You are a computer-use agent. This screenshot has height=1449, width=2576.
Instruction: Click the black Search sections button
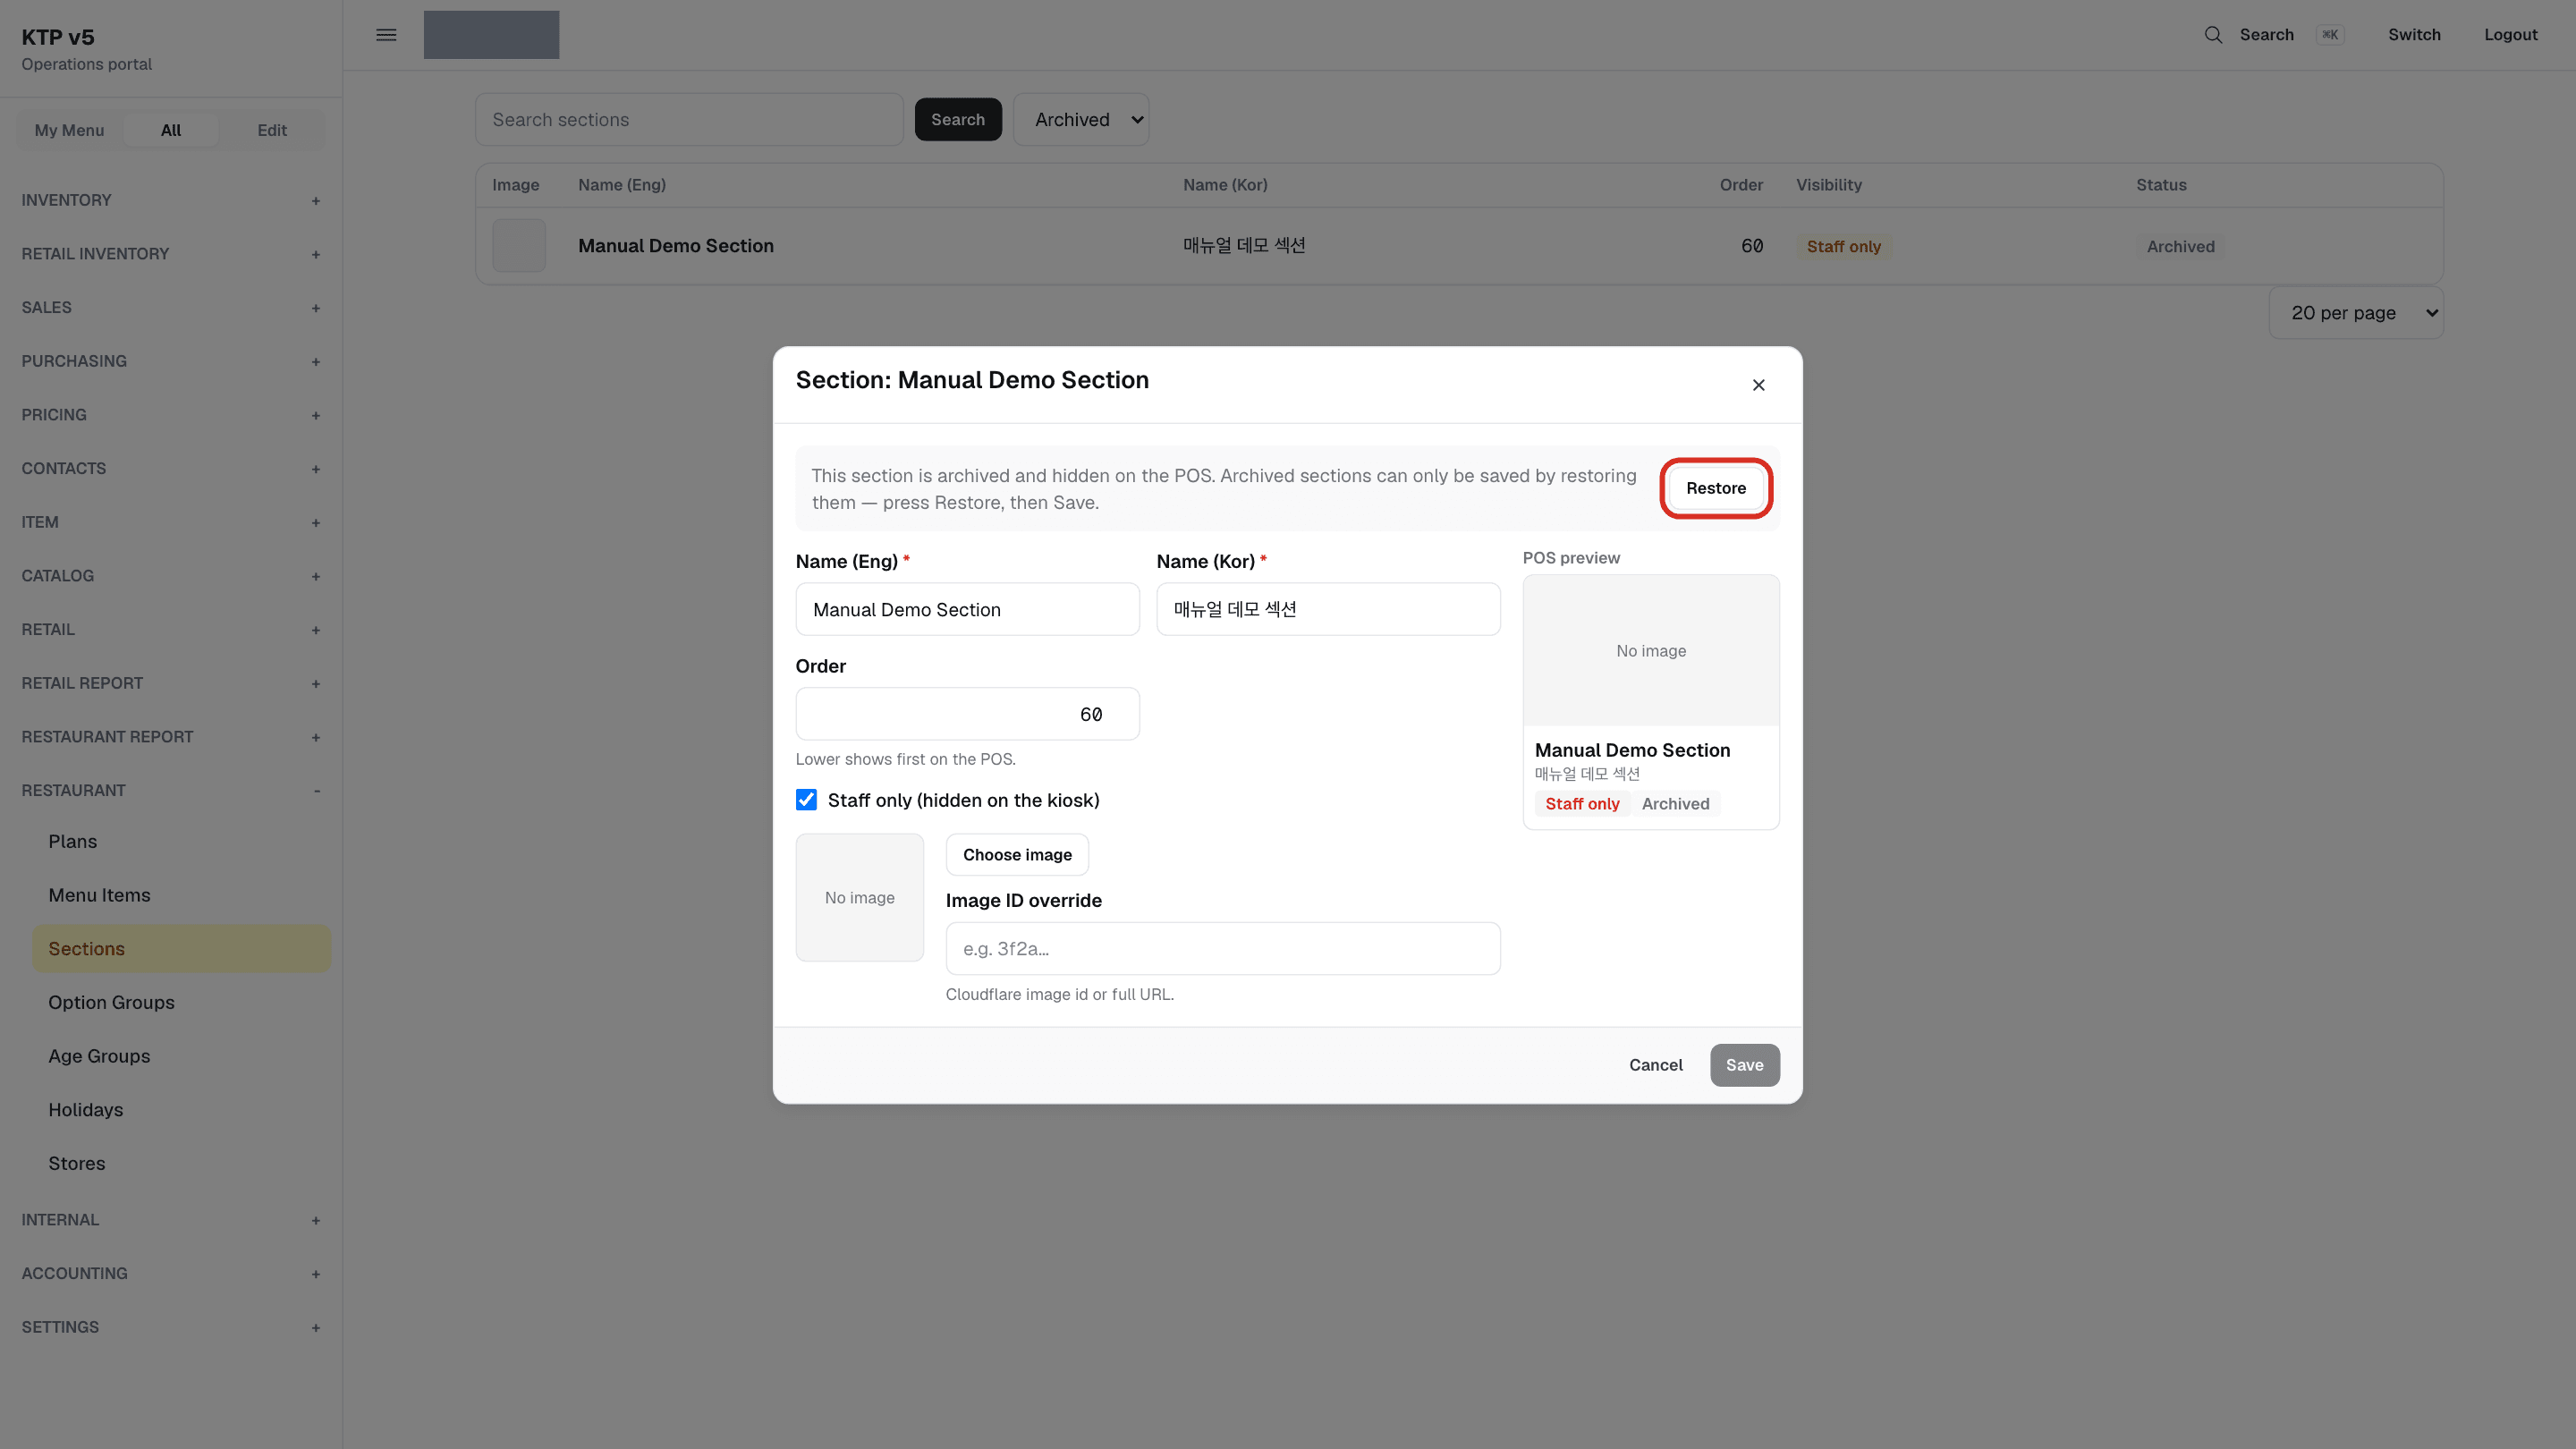[958, 120]
